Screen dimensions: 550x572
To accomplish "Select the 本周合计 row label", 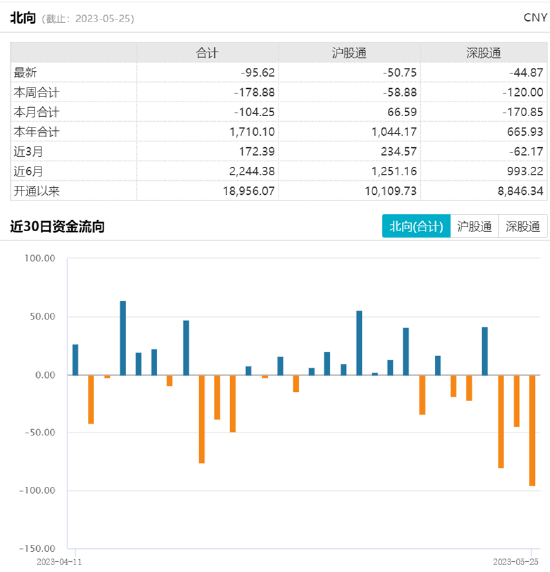I will (36, 92).
